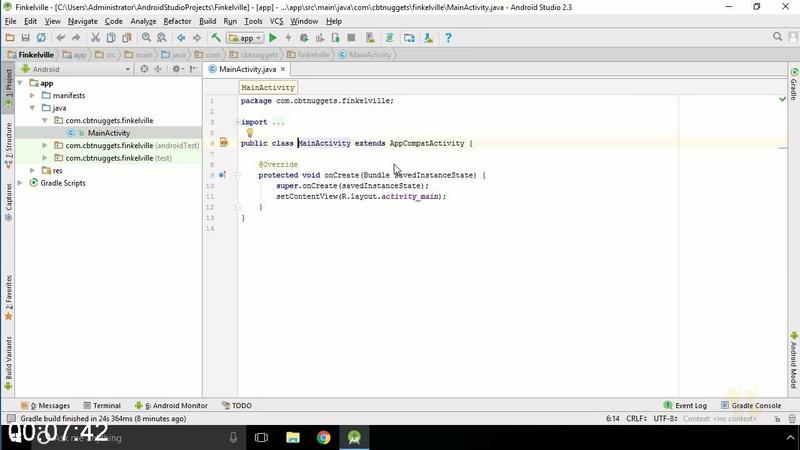Viewport: 800px width, 450px height.
Task: Open the Android Monitor tool window
Action: 171,406
